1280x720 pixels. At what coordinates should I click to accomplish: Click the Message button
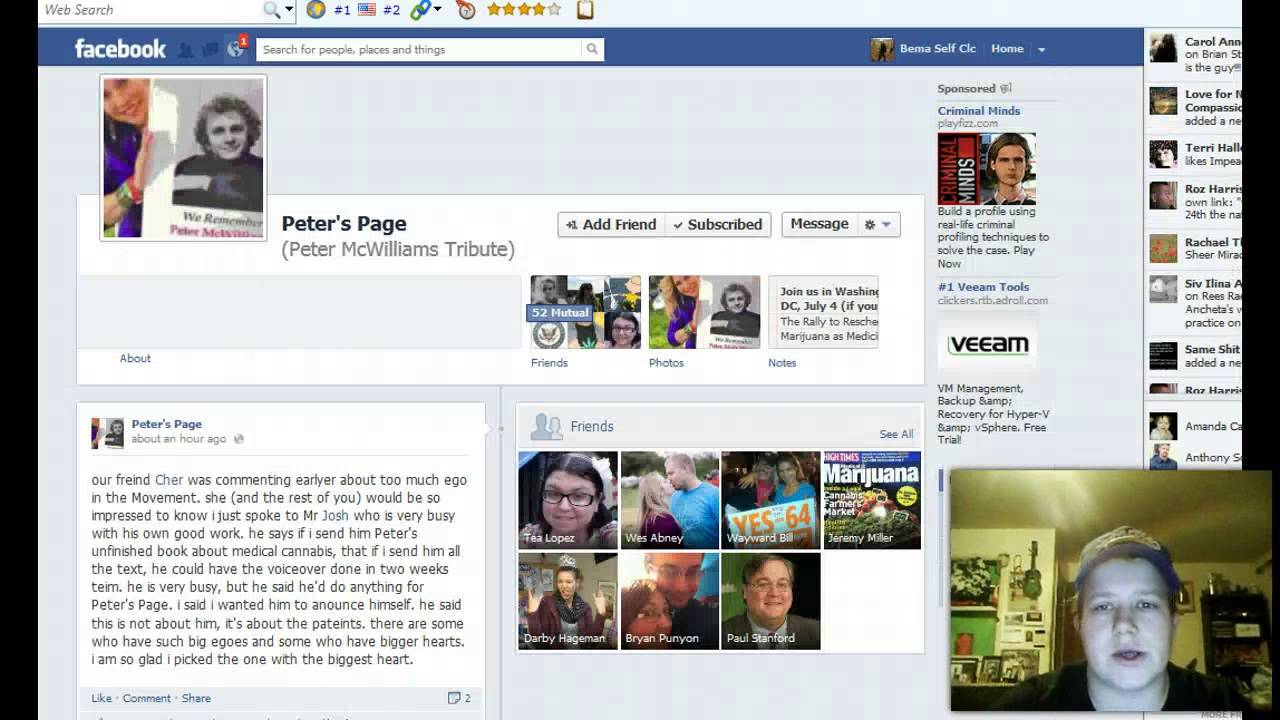819,224
